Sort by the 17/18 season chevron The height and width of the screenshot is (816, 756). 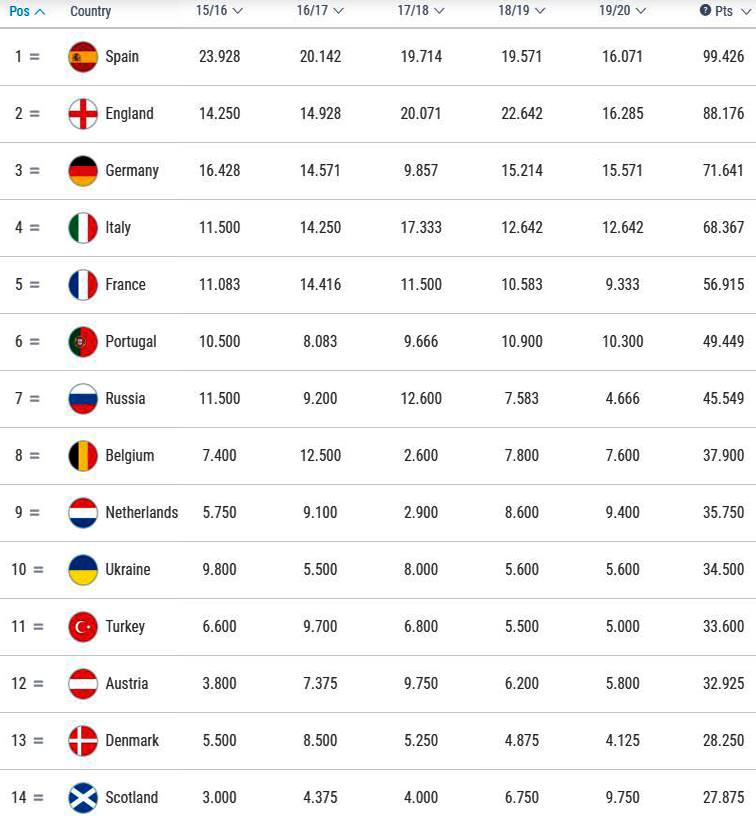pyautogui.click(x=439, y=11)
